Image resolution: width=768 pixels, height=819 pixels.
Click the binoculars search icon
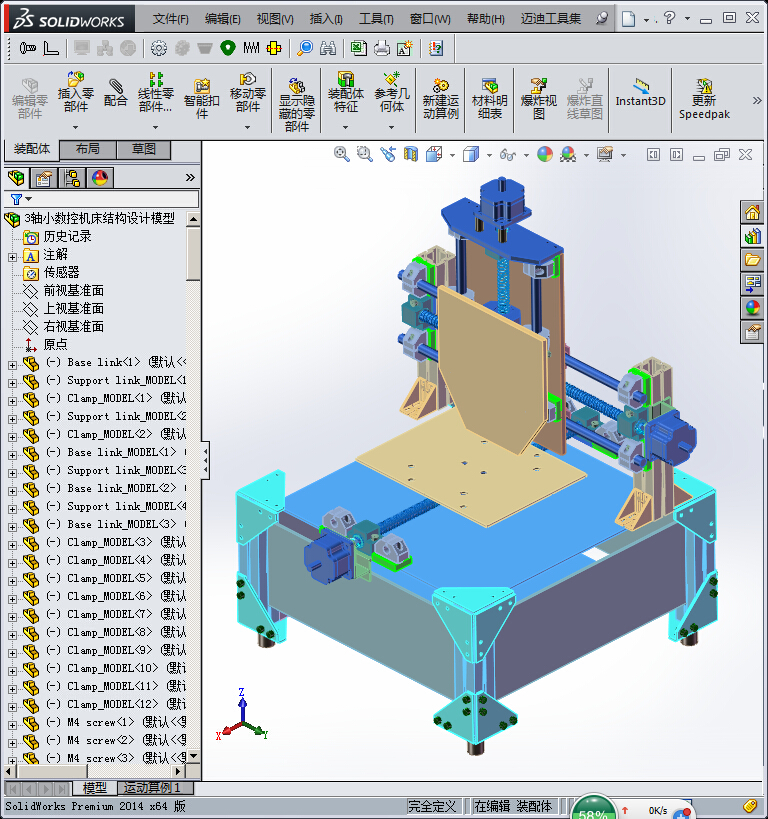point(328,49)
